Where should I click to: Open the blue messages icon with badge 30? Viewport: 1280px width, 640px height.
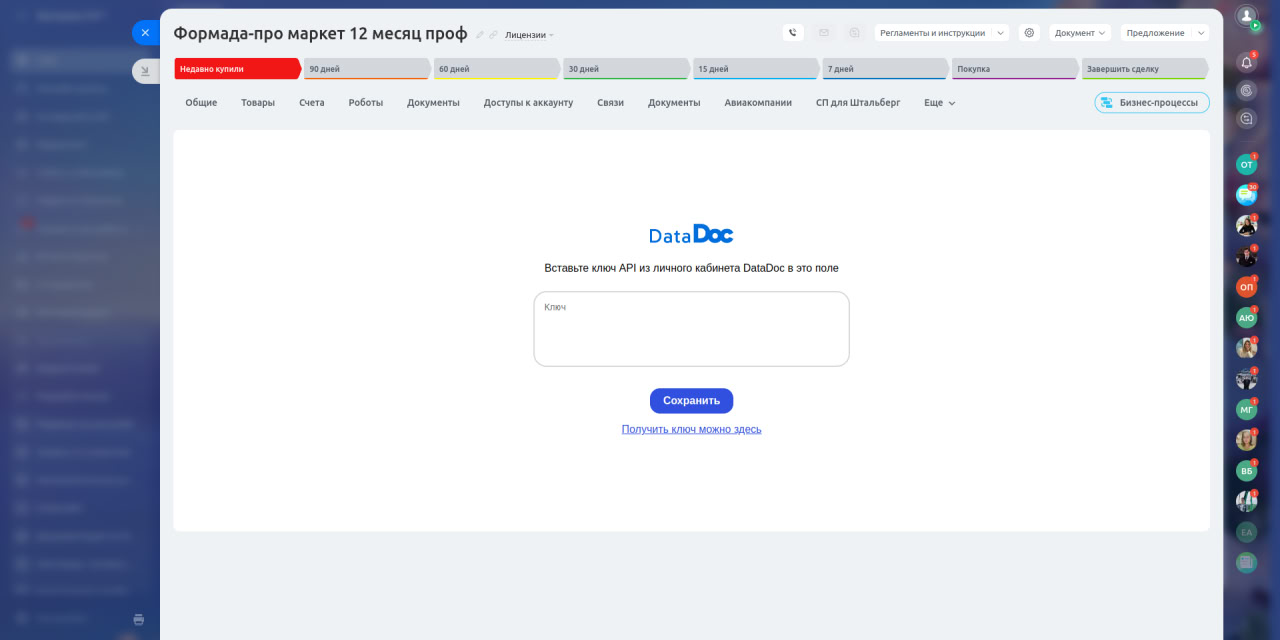point(1246,195)
